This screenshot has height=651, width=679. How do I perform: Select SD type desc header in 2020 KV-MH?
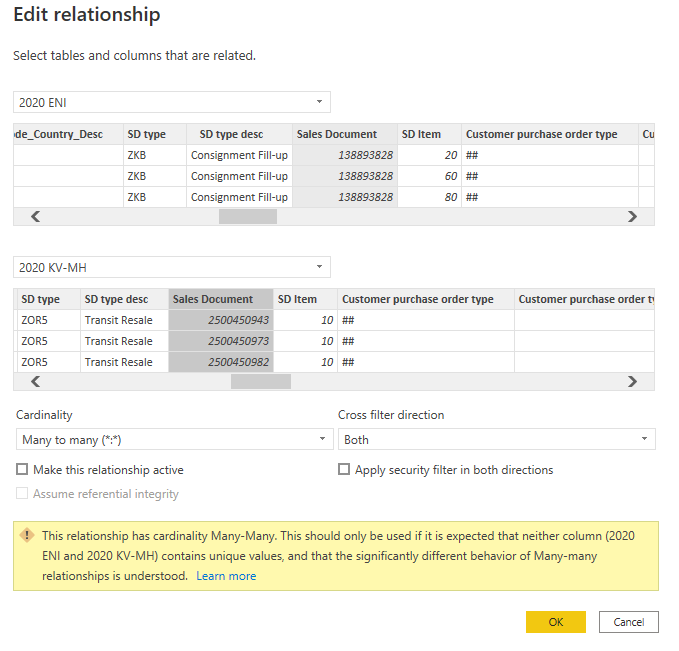[124, 299]
